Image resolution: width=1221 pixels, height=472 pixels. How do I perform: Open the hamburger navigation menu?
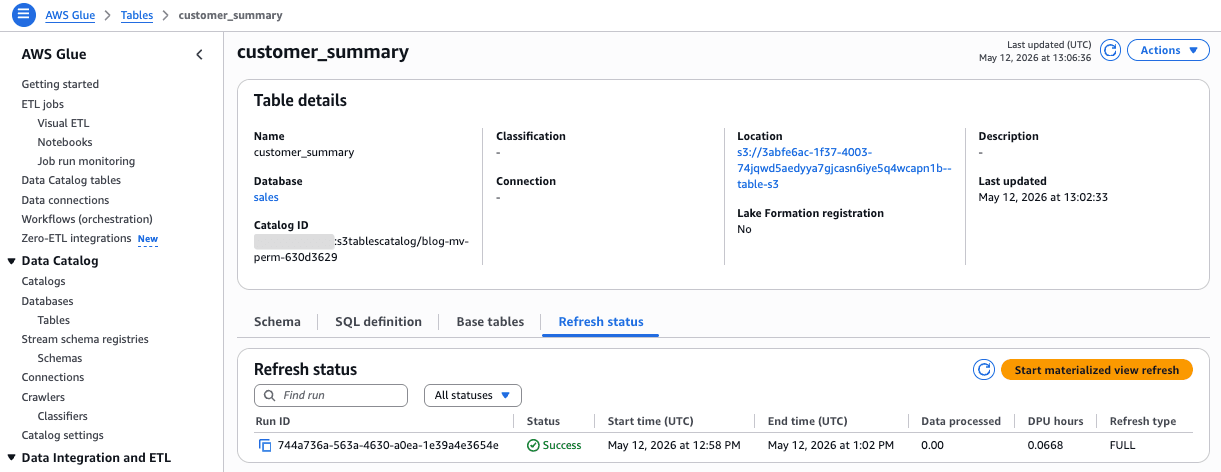pyautogui.click(x=23, y=15)
